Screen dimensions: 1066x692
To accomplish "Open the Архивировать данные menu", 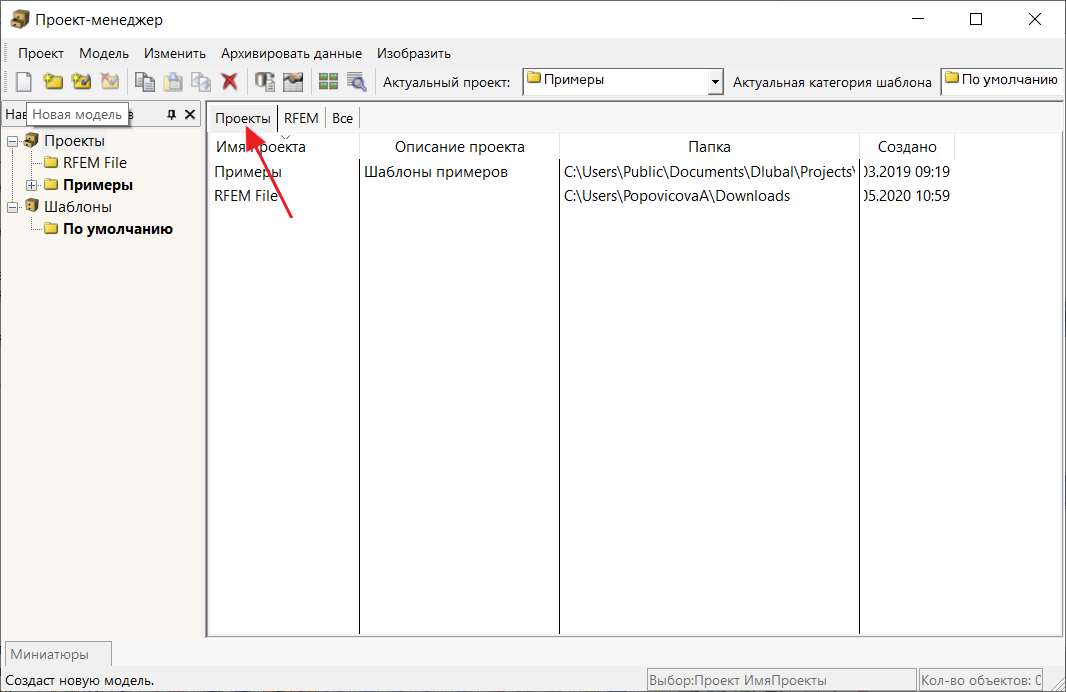I will (x=291, y=53).
